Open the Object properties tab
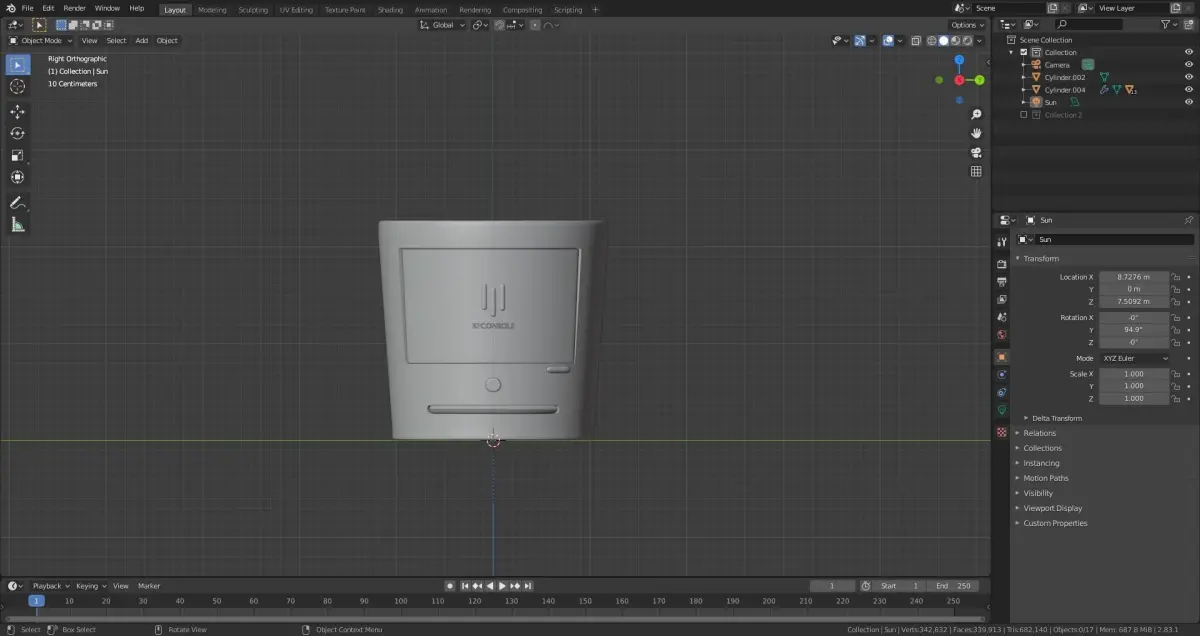The width and height of the screenshot is (1200, 636). [1001, 356]
